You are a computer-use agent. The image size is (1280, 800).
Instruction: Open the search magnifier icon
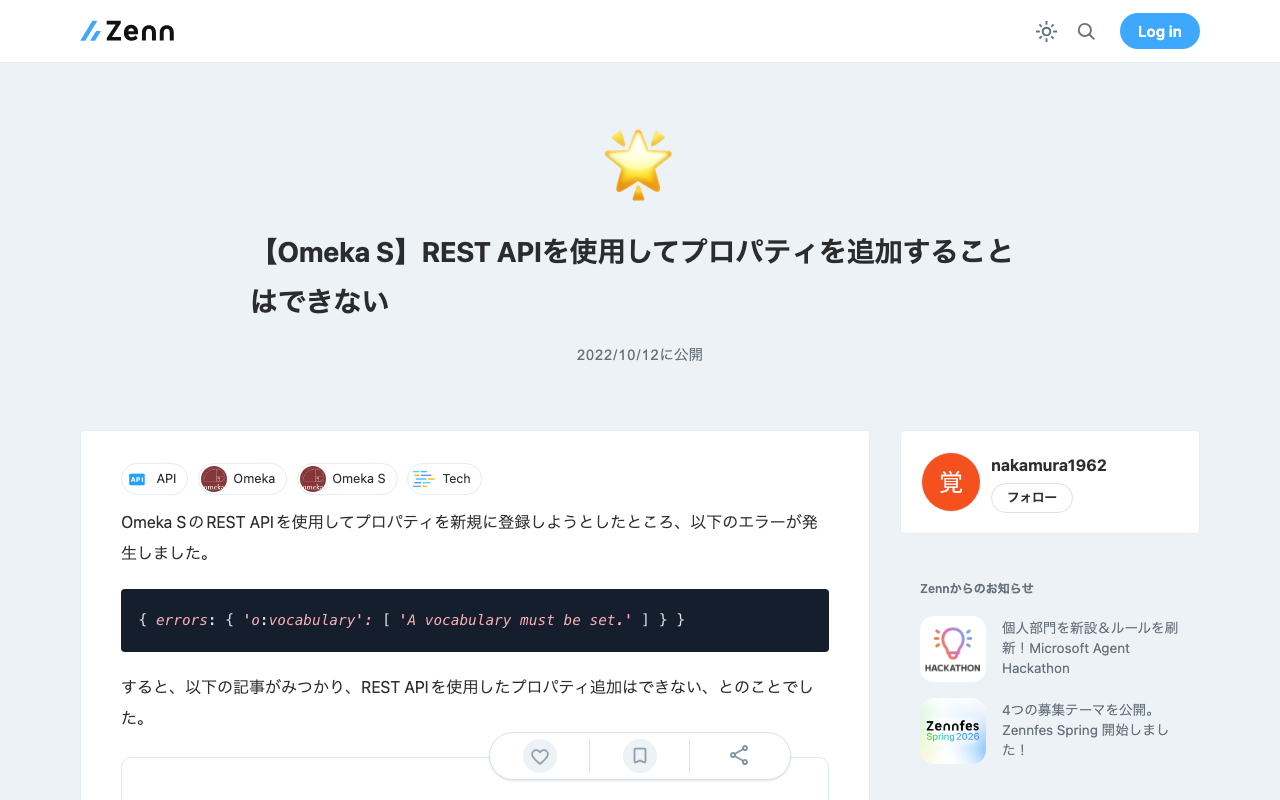pyautogui.click(x=1086, y=32)
